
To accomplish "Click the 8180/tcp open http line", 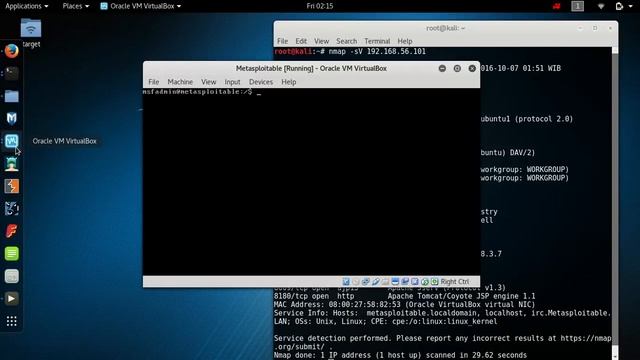I will 404,296.
